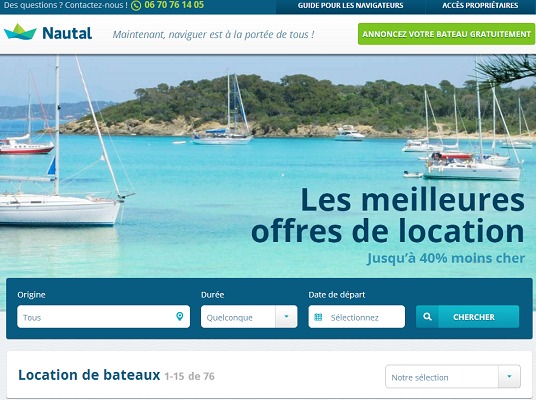Image resolution: width=536 pixels, height=400 pixels.
Task: Click the Nautal paper boat logo
Action: tap(20, 32)
